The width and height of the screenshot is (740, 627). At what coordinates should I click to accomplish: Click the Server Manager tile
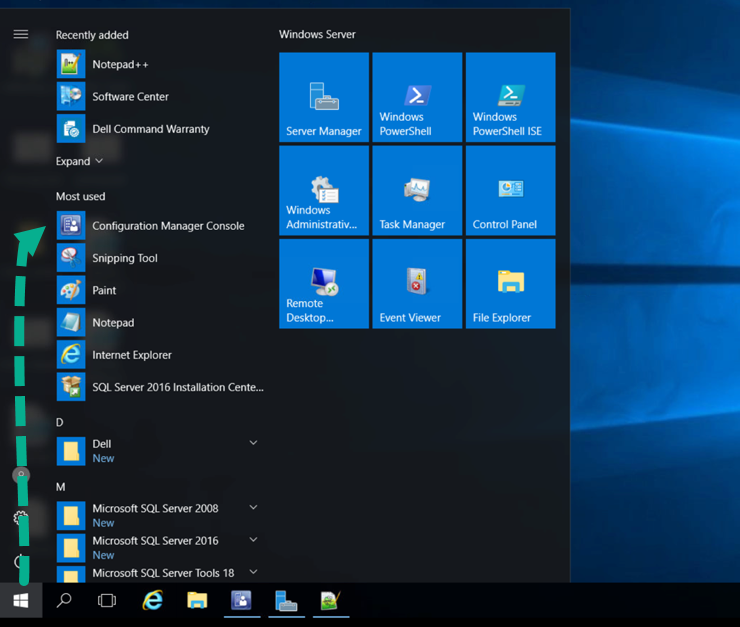[324, 97]
